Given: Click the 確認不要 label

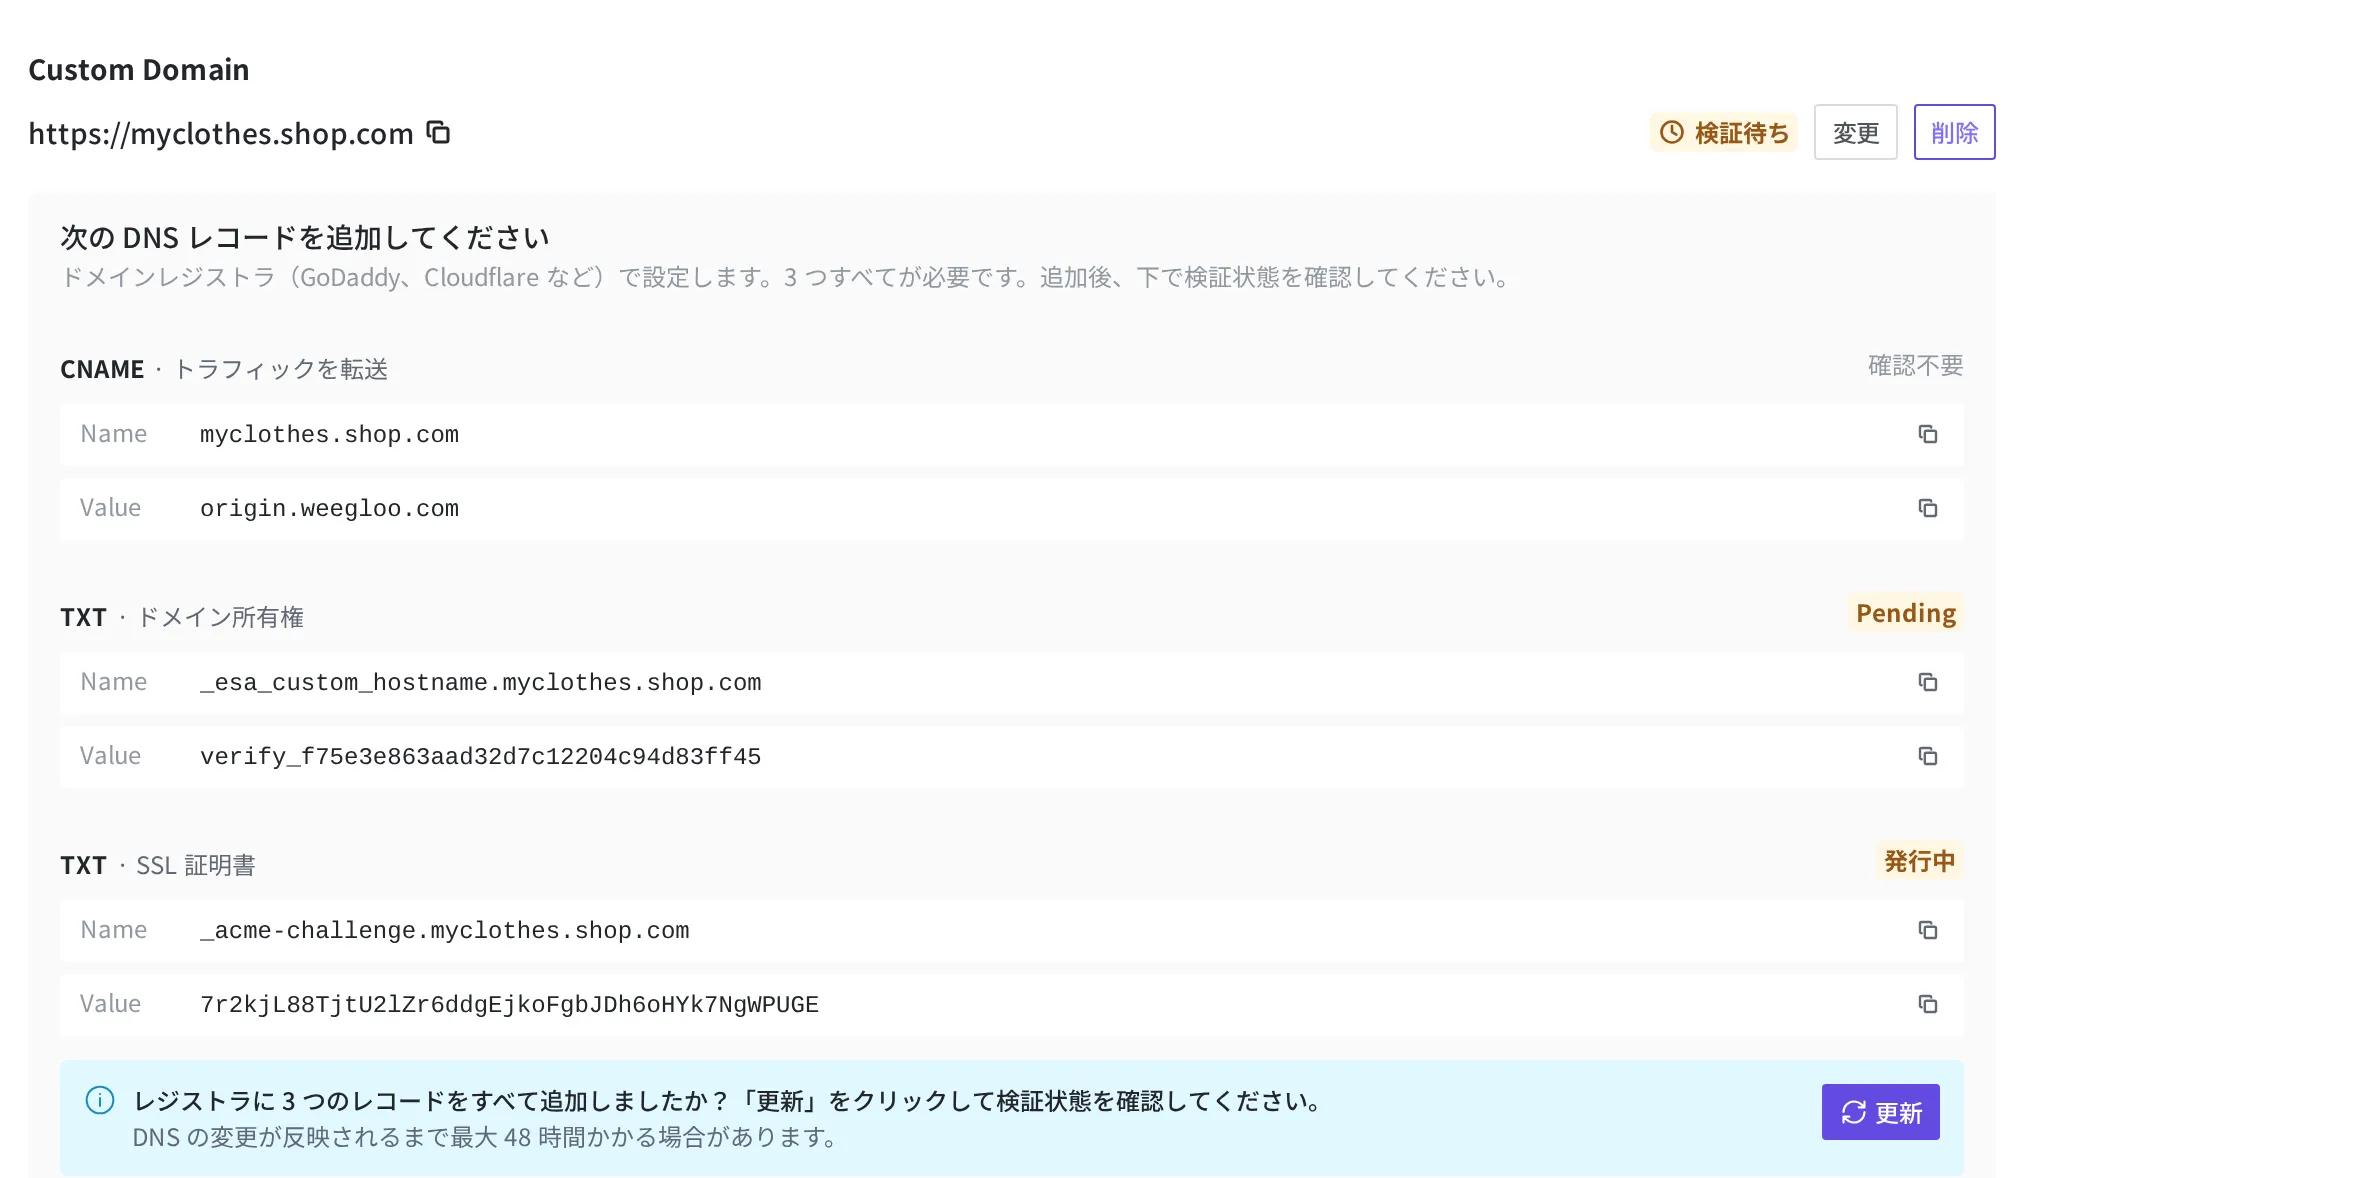Looking at the screenshot, I should (x=1915, y=366).
